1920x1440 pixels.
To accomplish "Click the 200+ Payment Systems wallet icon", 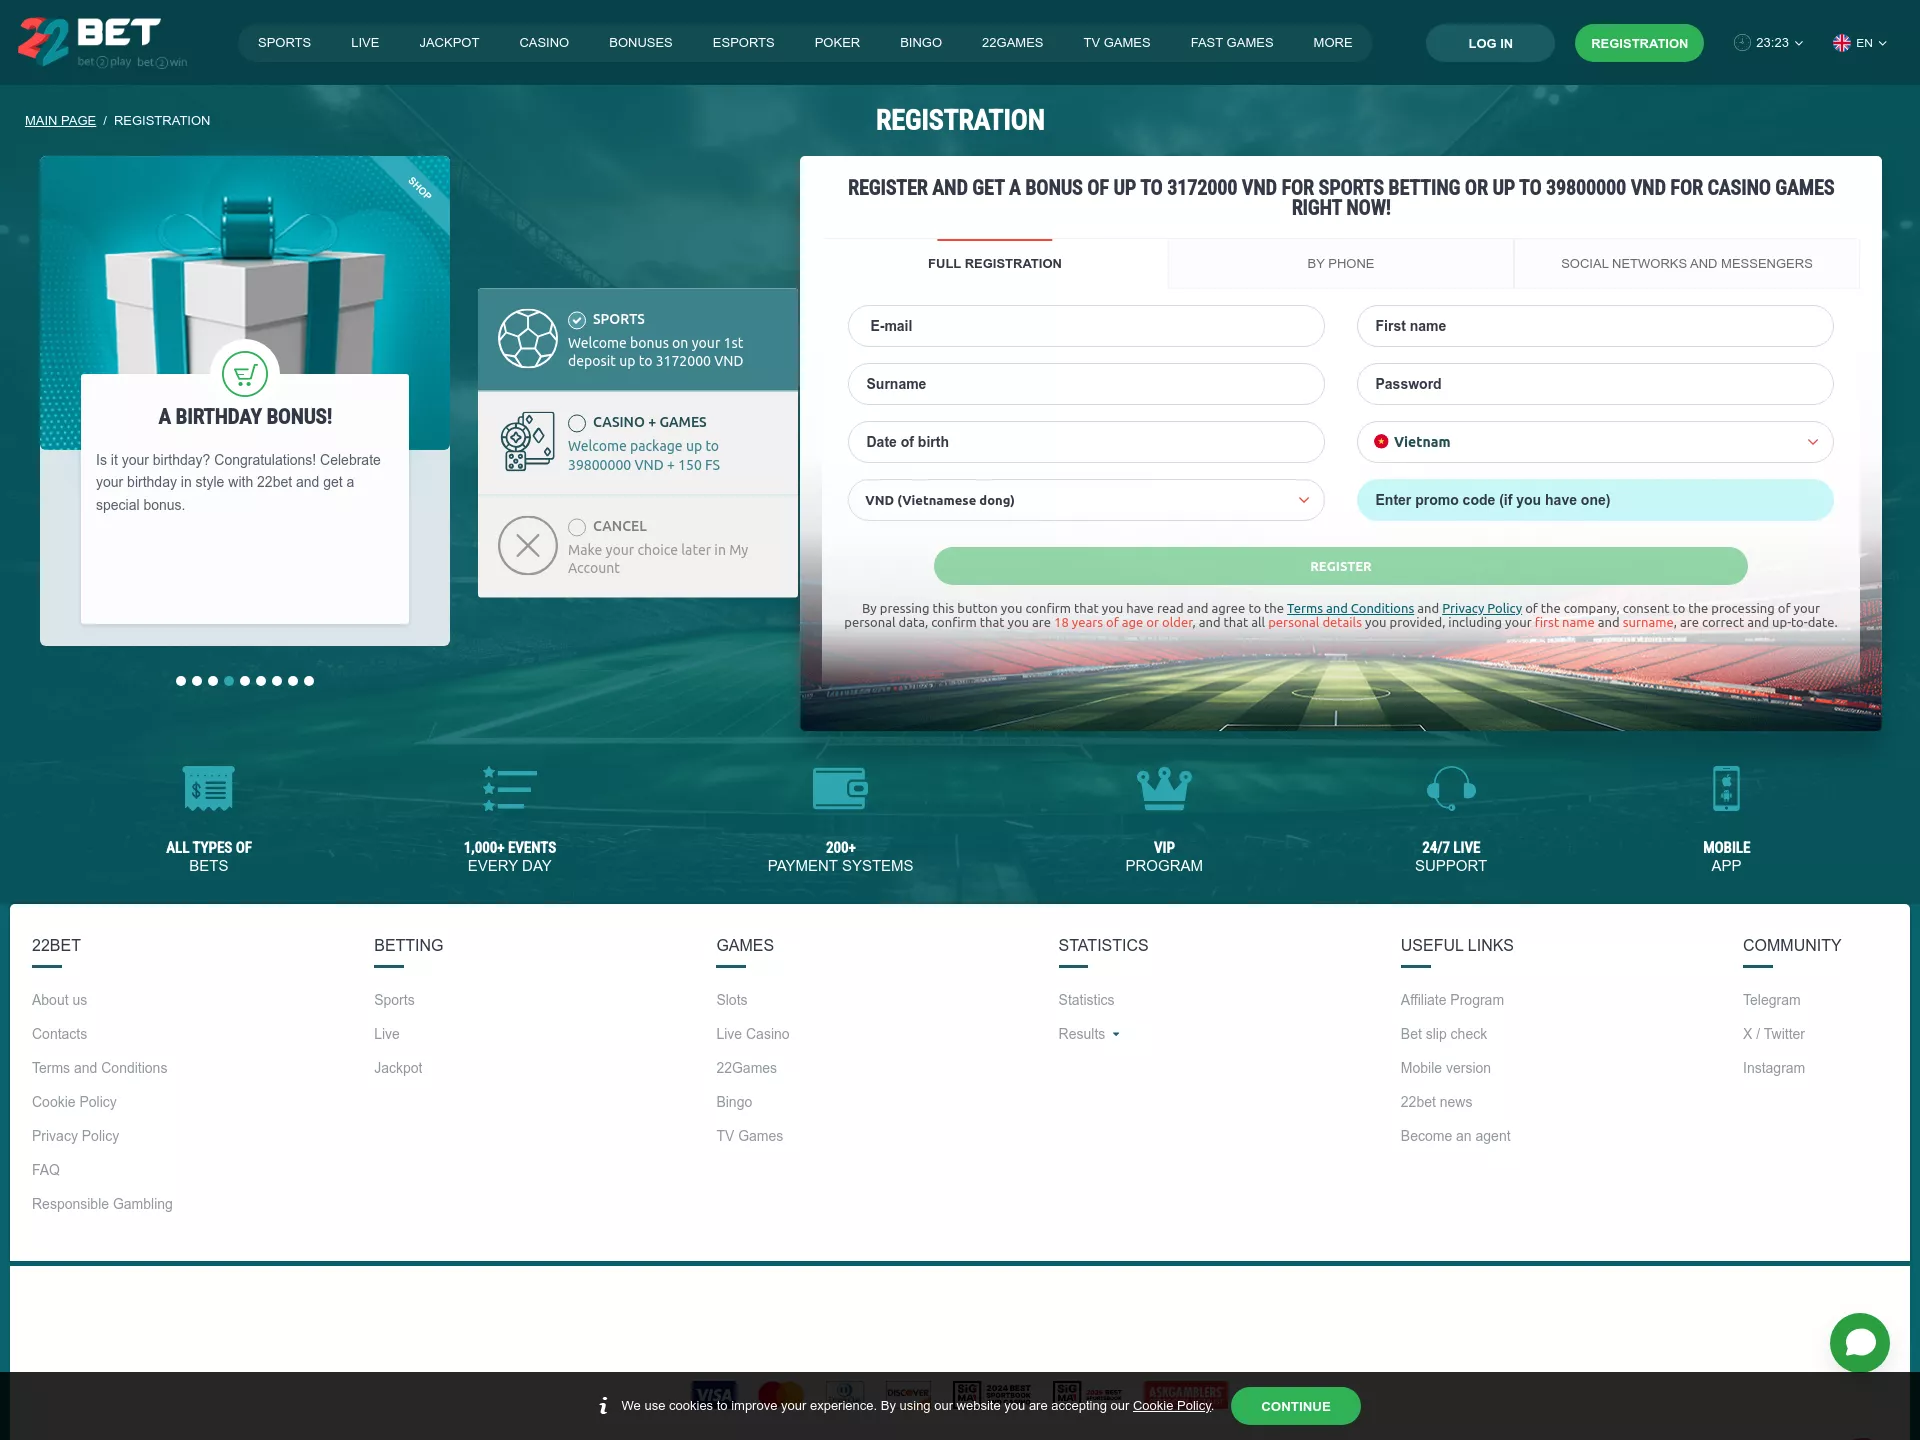I will click(x=840, y=789).
